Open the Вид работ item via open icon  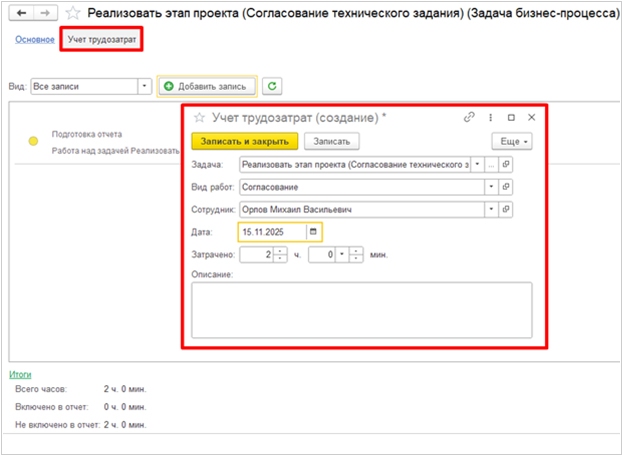tap(506, 186)
